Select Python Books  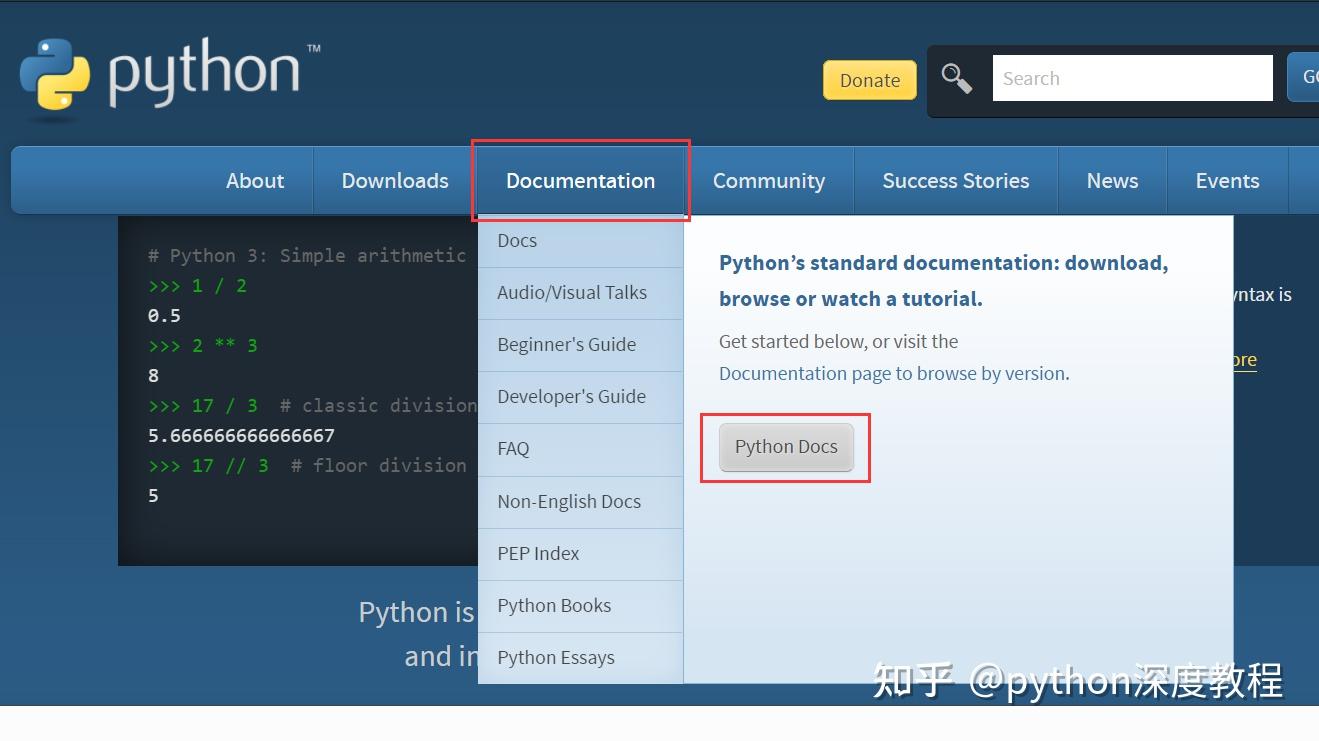[x=554, y=605]
